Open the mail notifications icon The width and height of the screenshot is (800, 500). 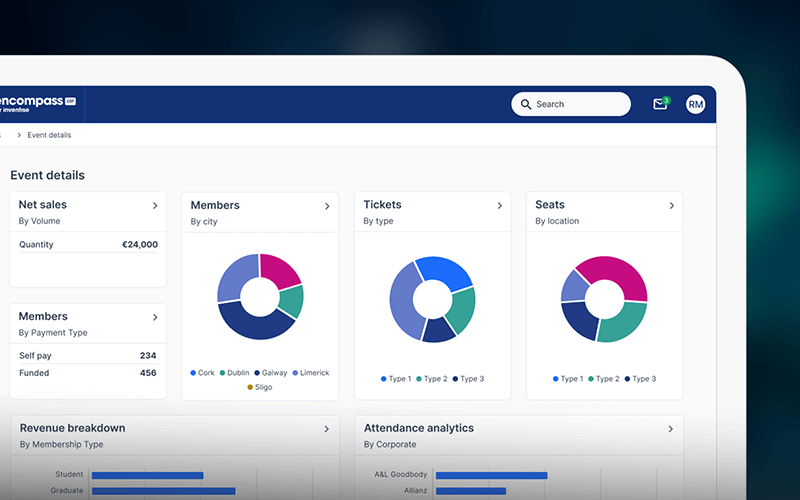coord(659,104)
